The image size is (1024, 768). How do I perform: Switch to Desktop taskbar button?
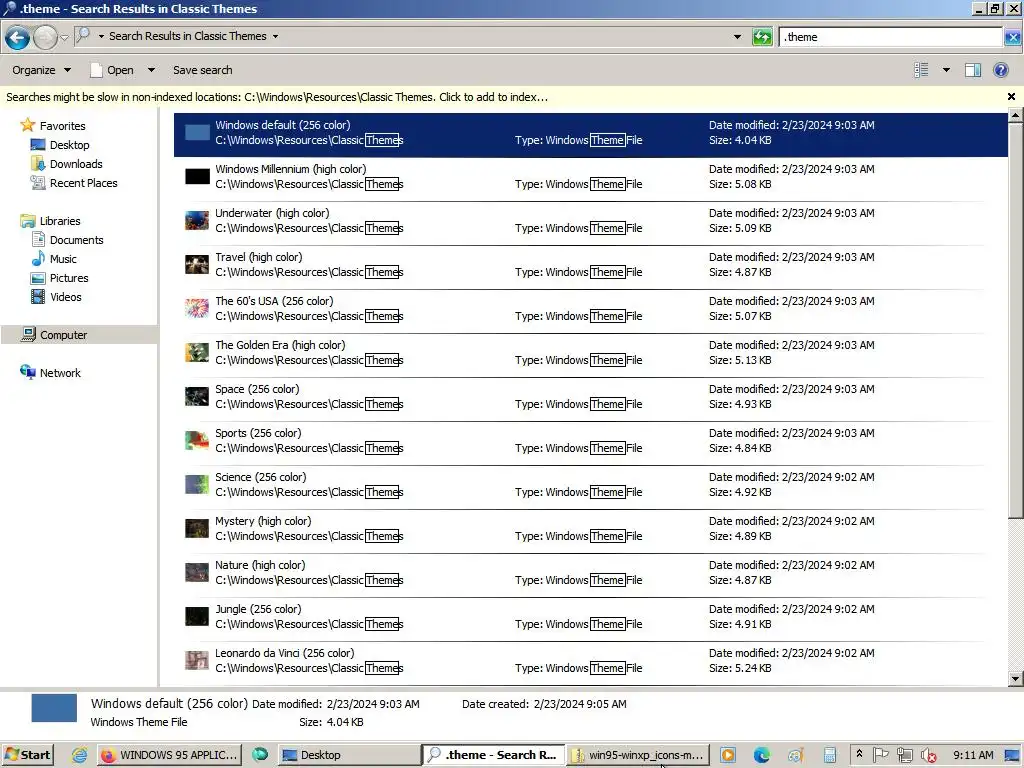348,756
